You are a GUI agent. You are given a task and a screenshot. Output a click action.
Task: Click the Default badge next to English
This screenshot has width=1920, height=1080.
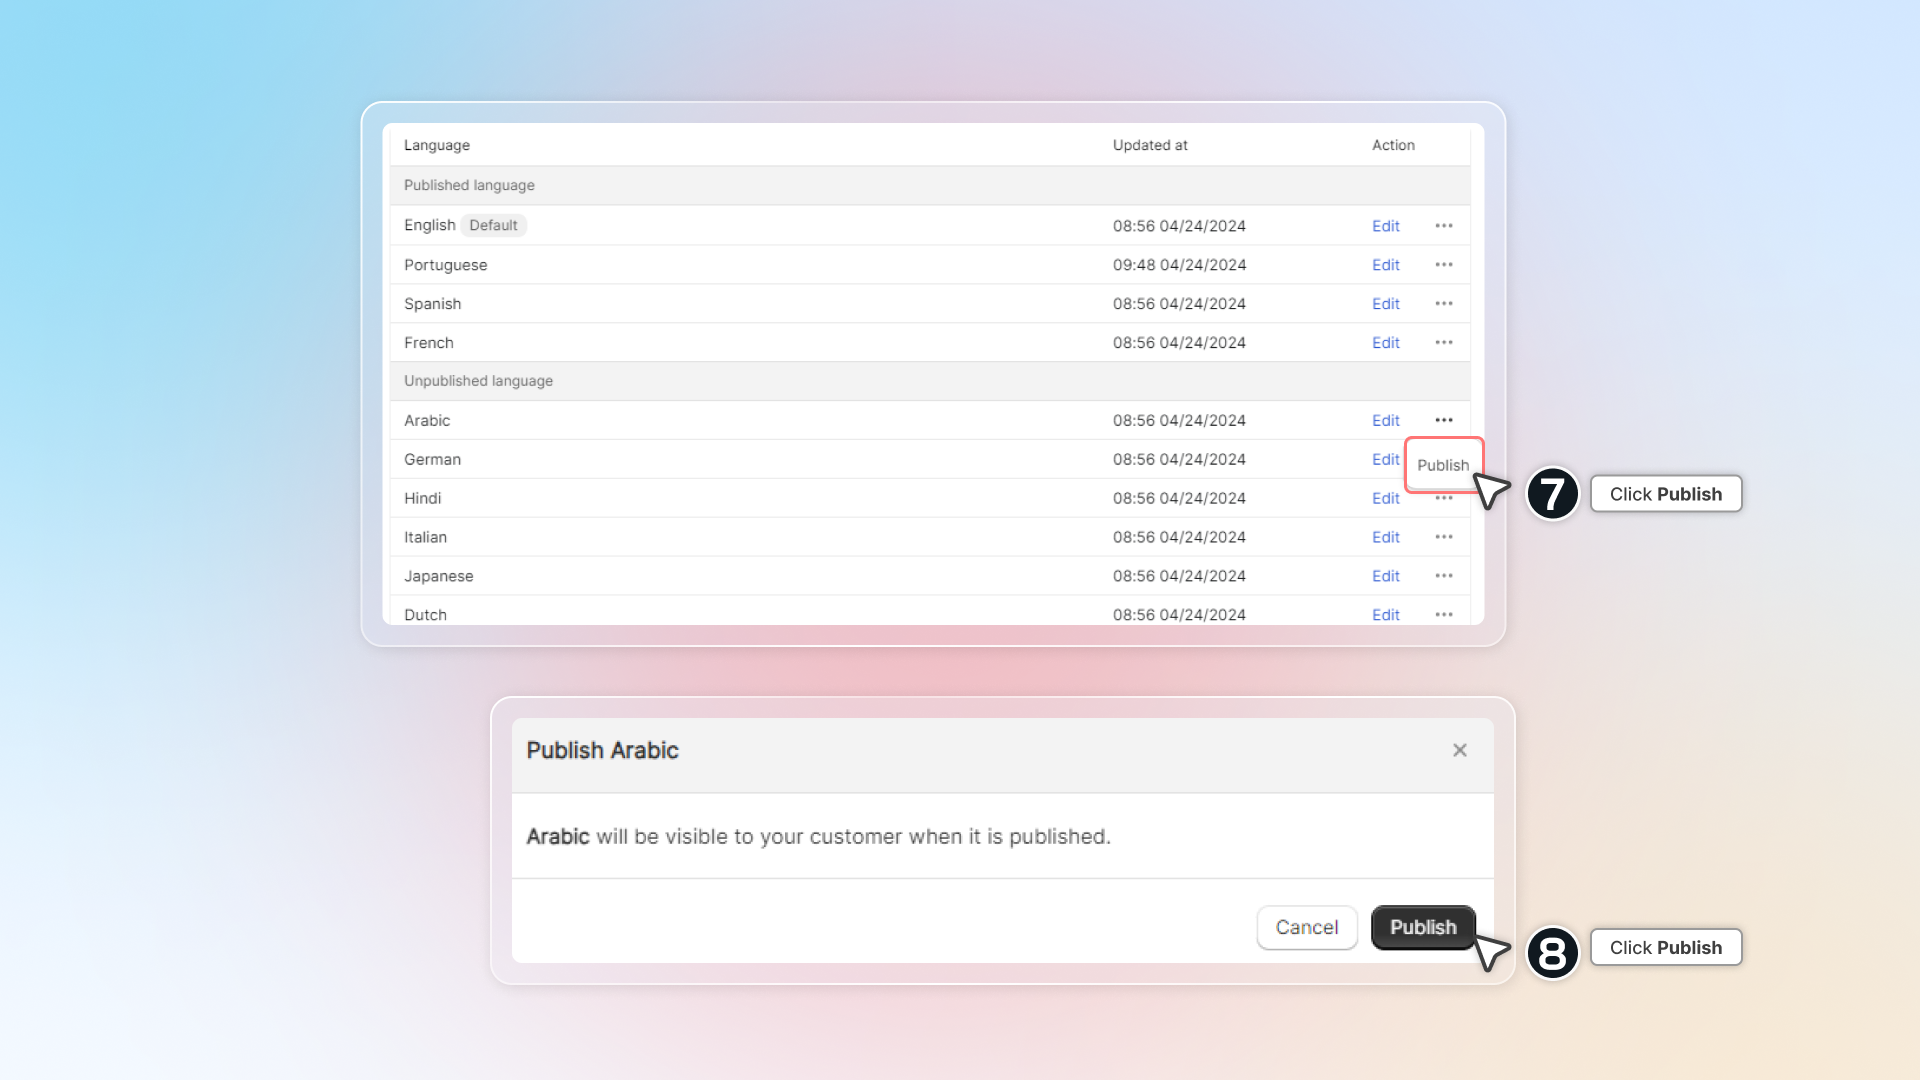(493, 225)
